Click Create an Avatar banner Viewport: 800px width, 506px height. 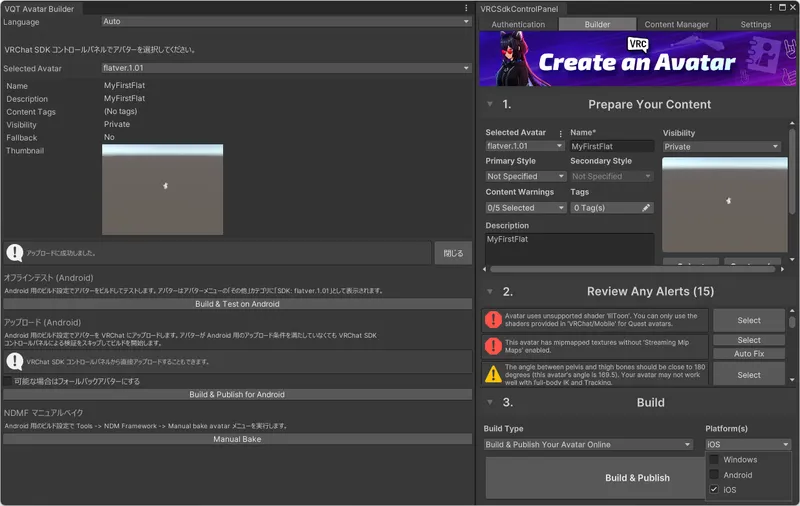[x=637, y=59]
